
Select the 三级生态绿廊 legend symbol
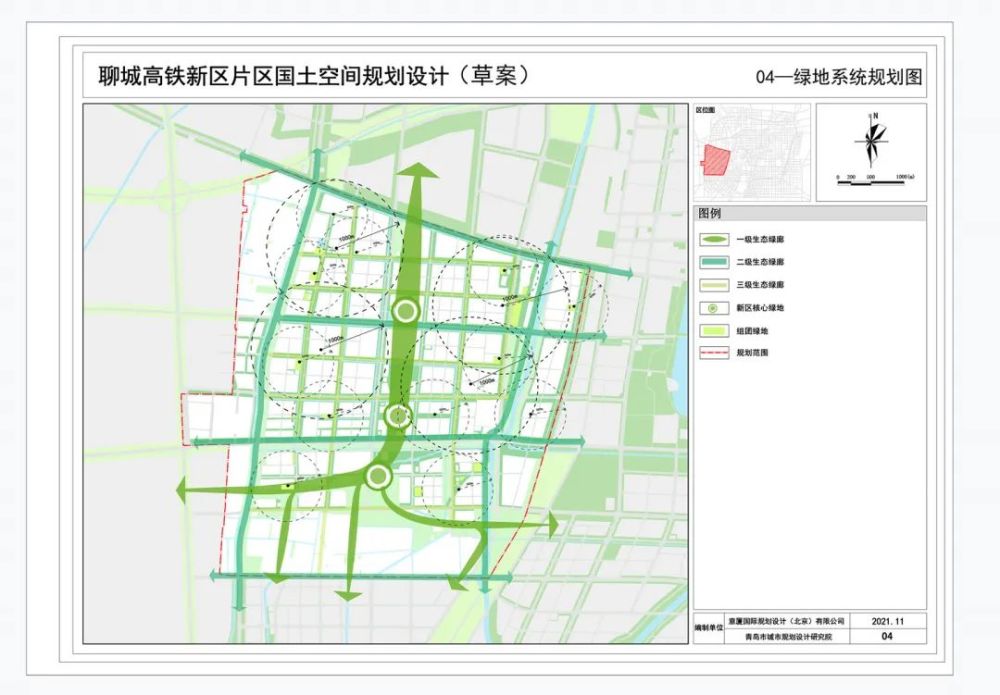tap(714, 284)
